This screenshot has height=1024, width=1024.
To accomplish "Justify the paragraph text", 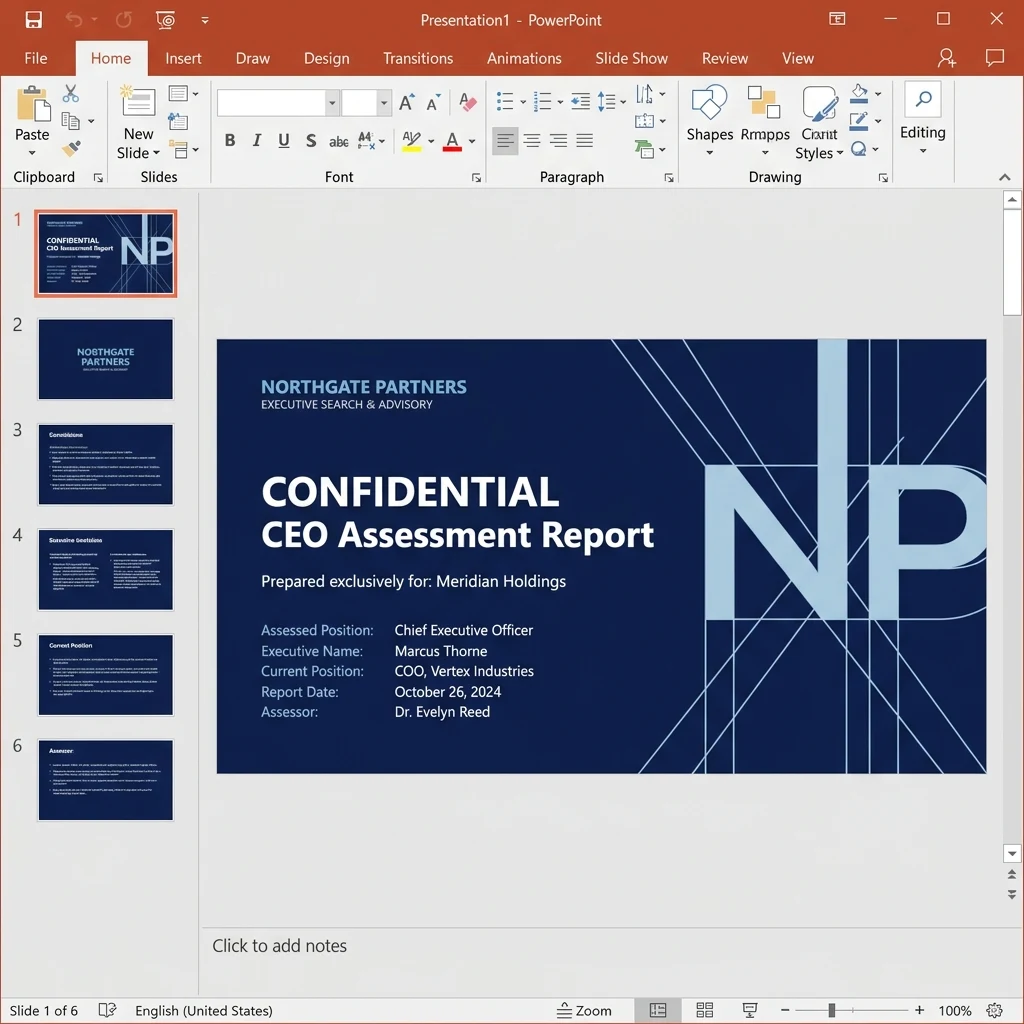I will click(585, 140).
